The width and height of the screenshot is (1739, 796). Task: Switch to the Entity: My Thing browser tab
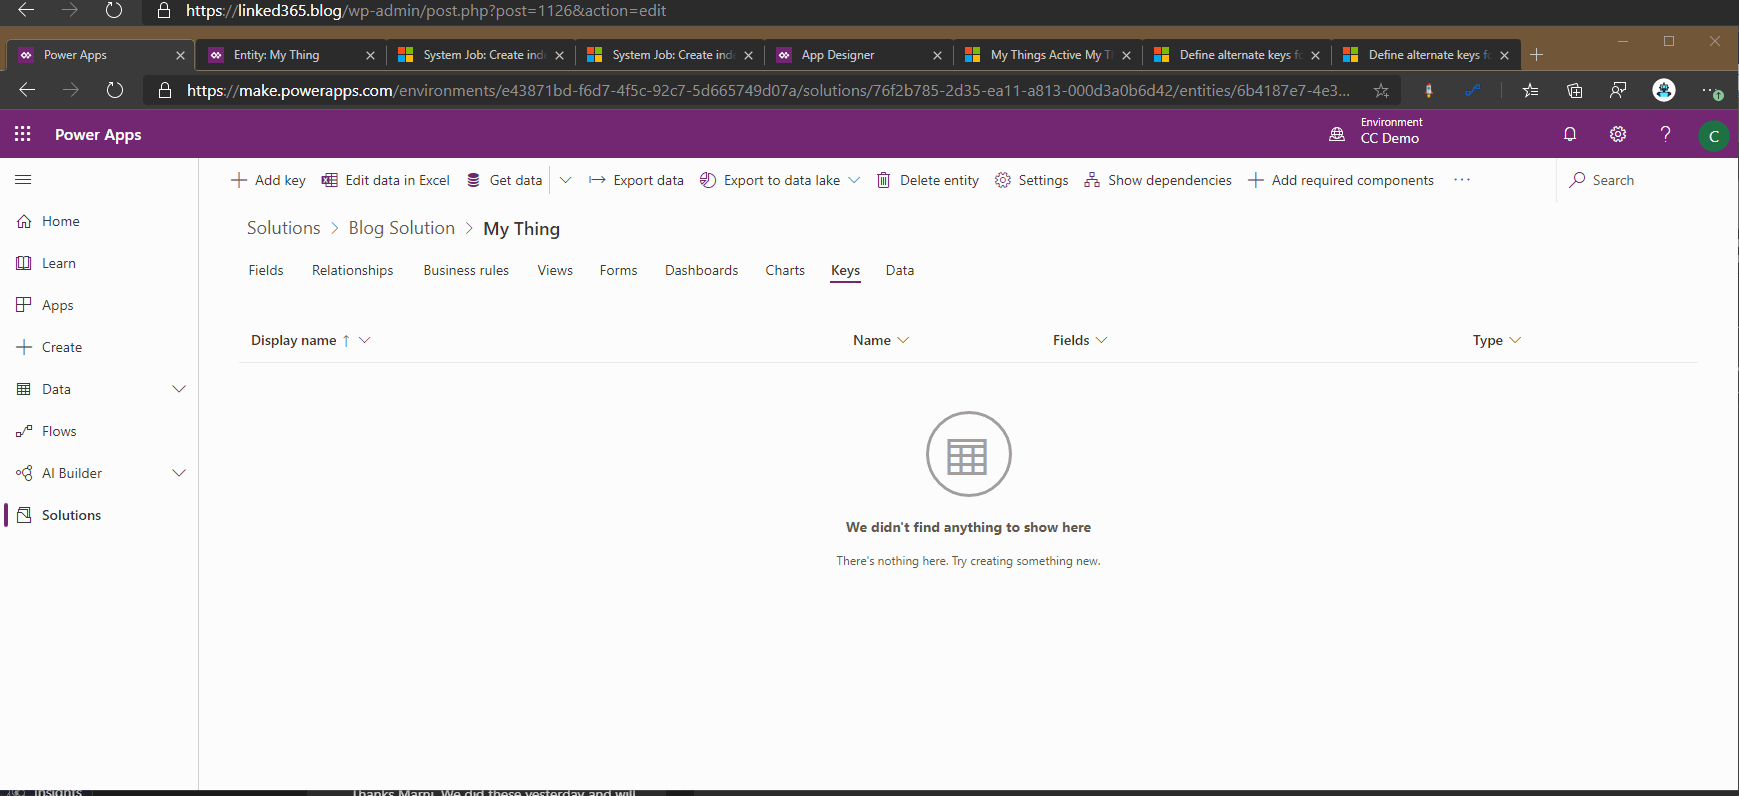coord(292,55)
